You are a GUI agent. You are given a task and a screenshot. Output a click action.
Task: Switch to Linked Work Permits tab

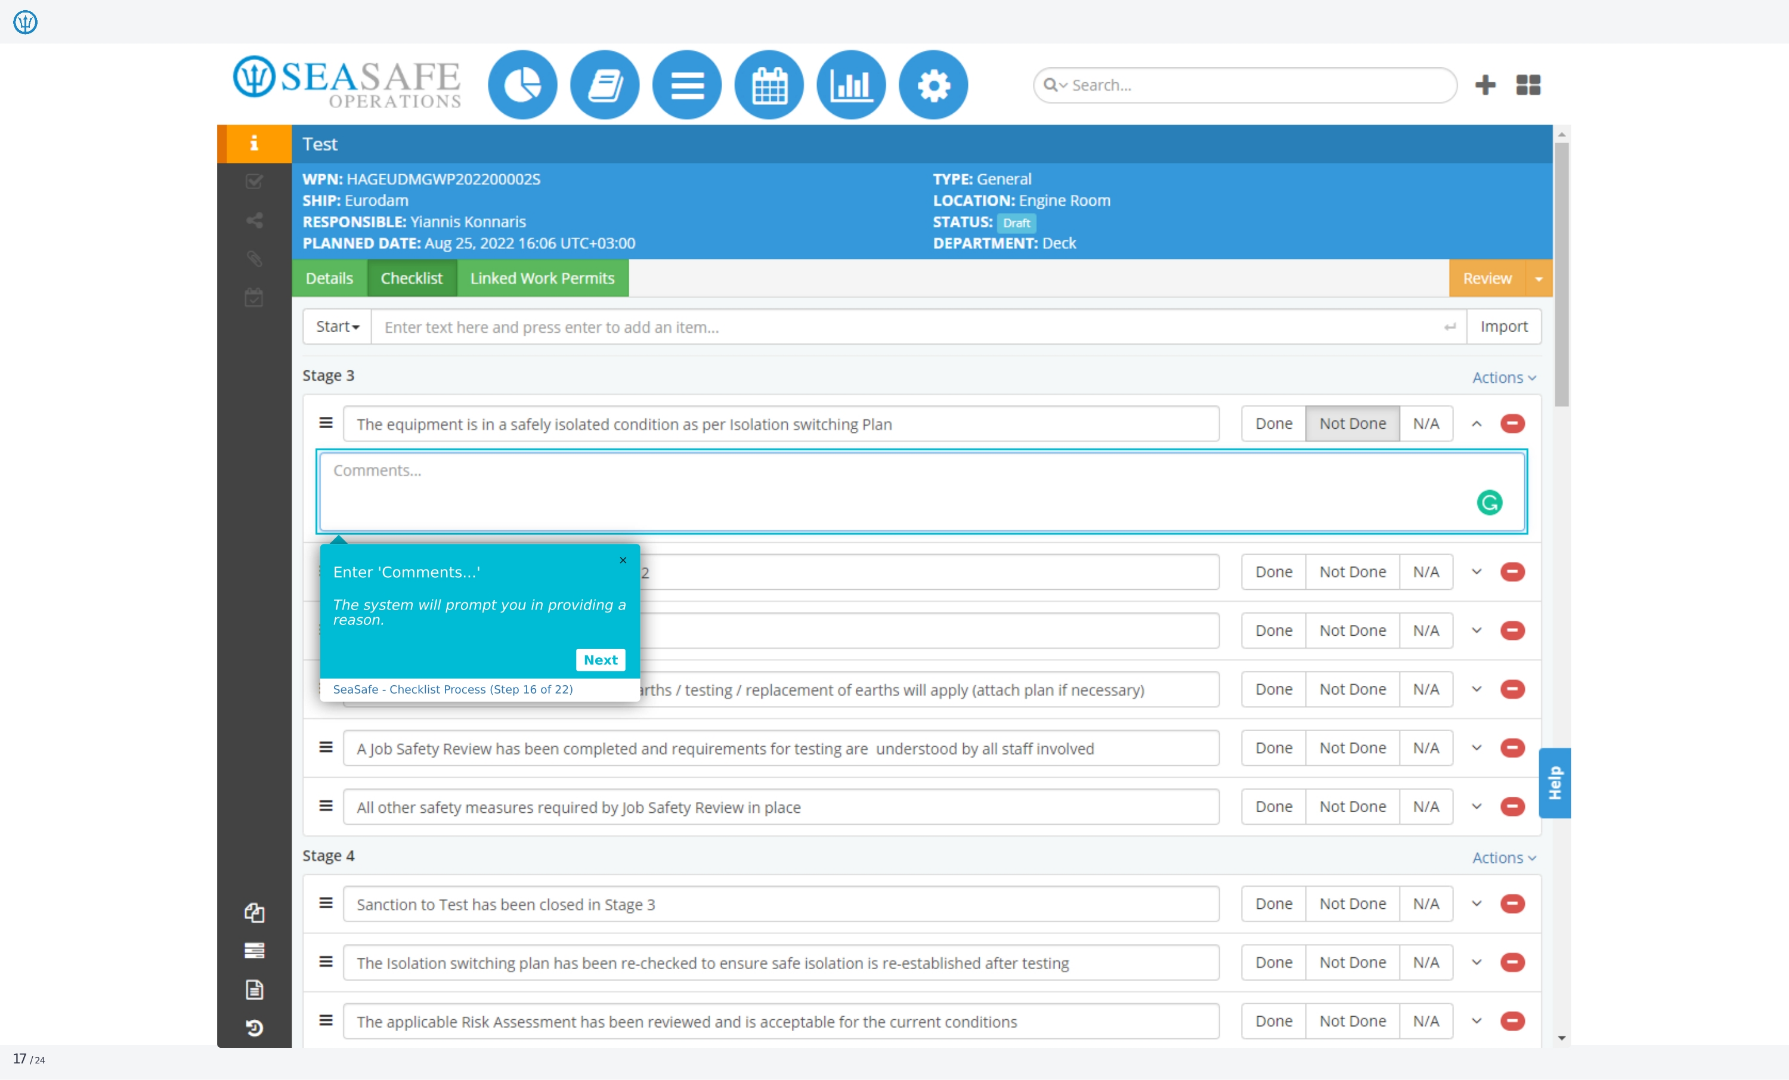[x=542, y=278]
